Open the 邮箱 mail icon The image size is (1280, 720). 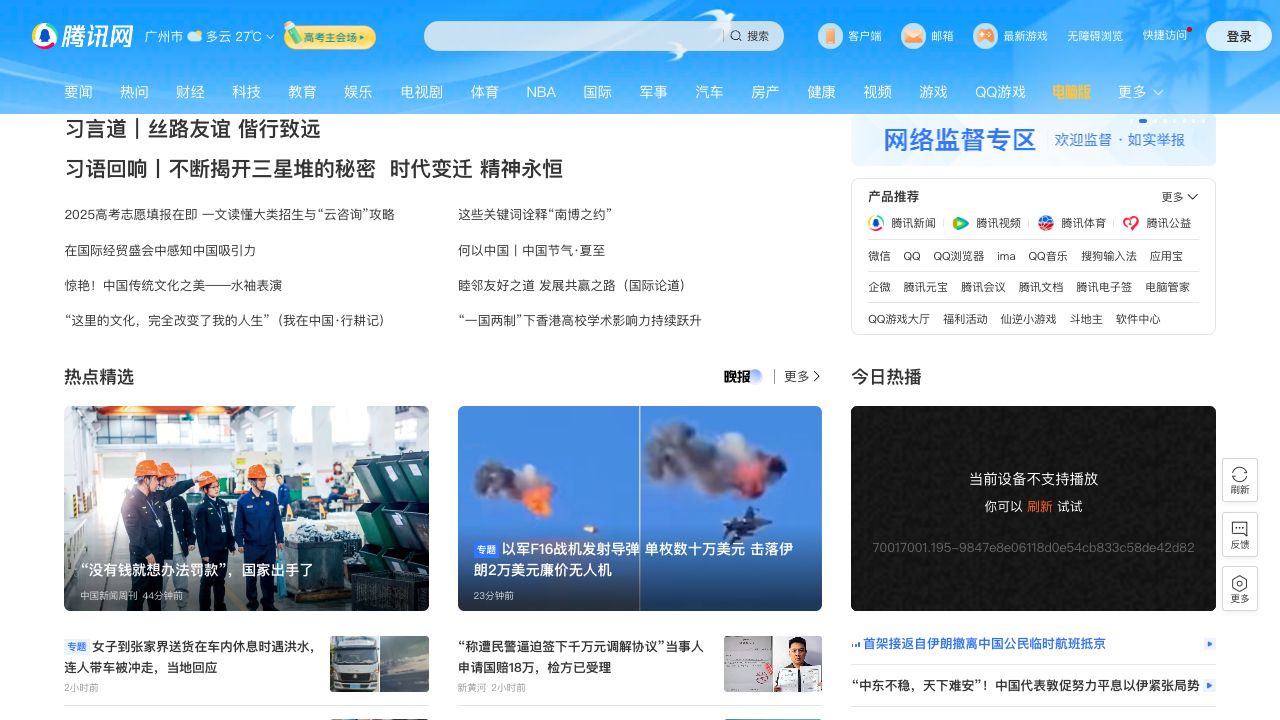click(x=913, y=36)
